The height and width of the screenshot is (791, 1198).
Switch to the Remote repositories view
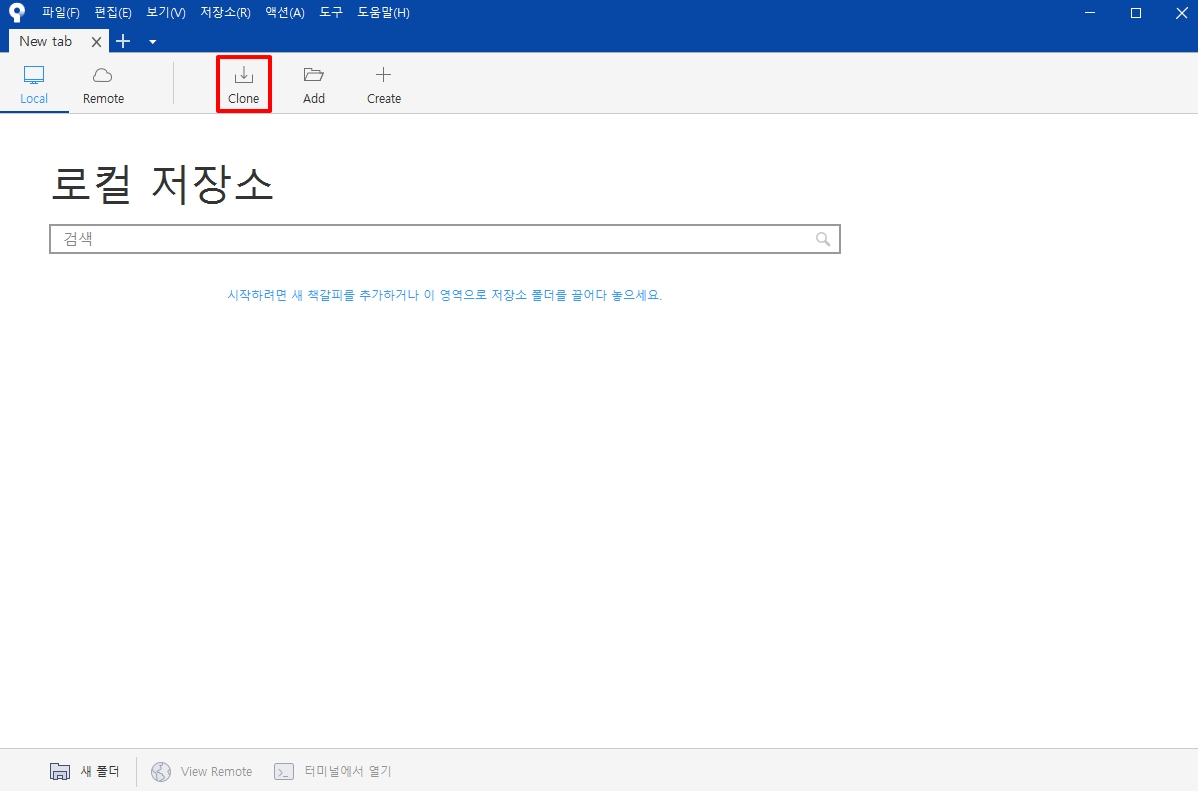103,84
